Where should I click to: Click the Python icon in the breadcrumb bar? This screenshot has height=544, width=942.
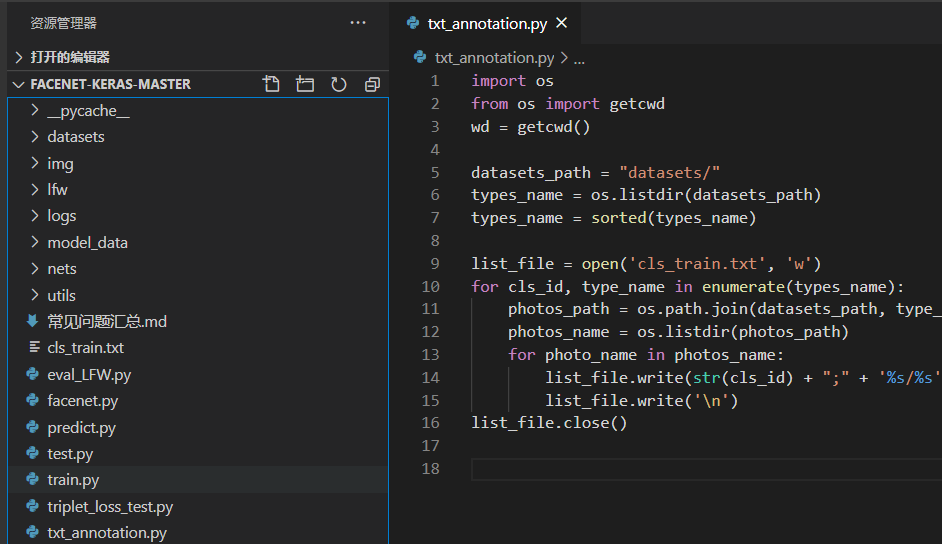[x=420, y=57]
